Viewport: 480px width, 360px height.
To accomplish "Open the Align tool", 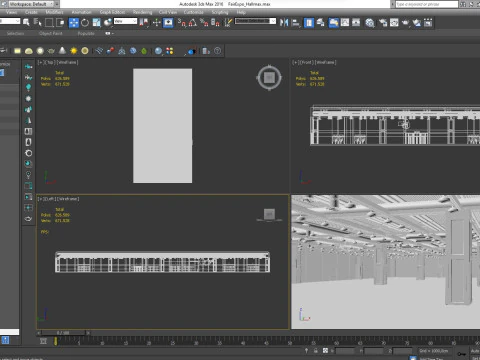I will click(295, 23).
